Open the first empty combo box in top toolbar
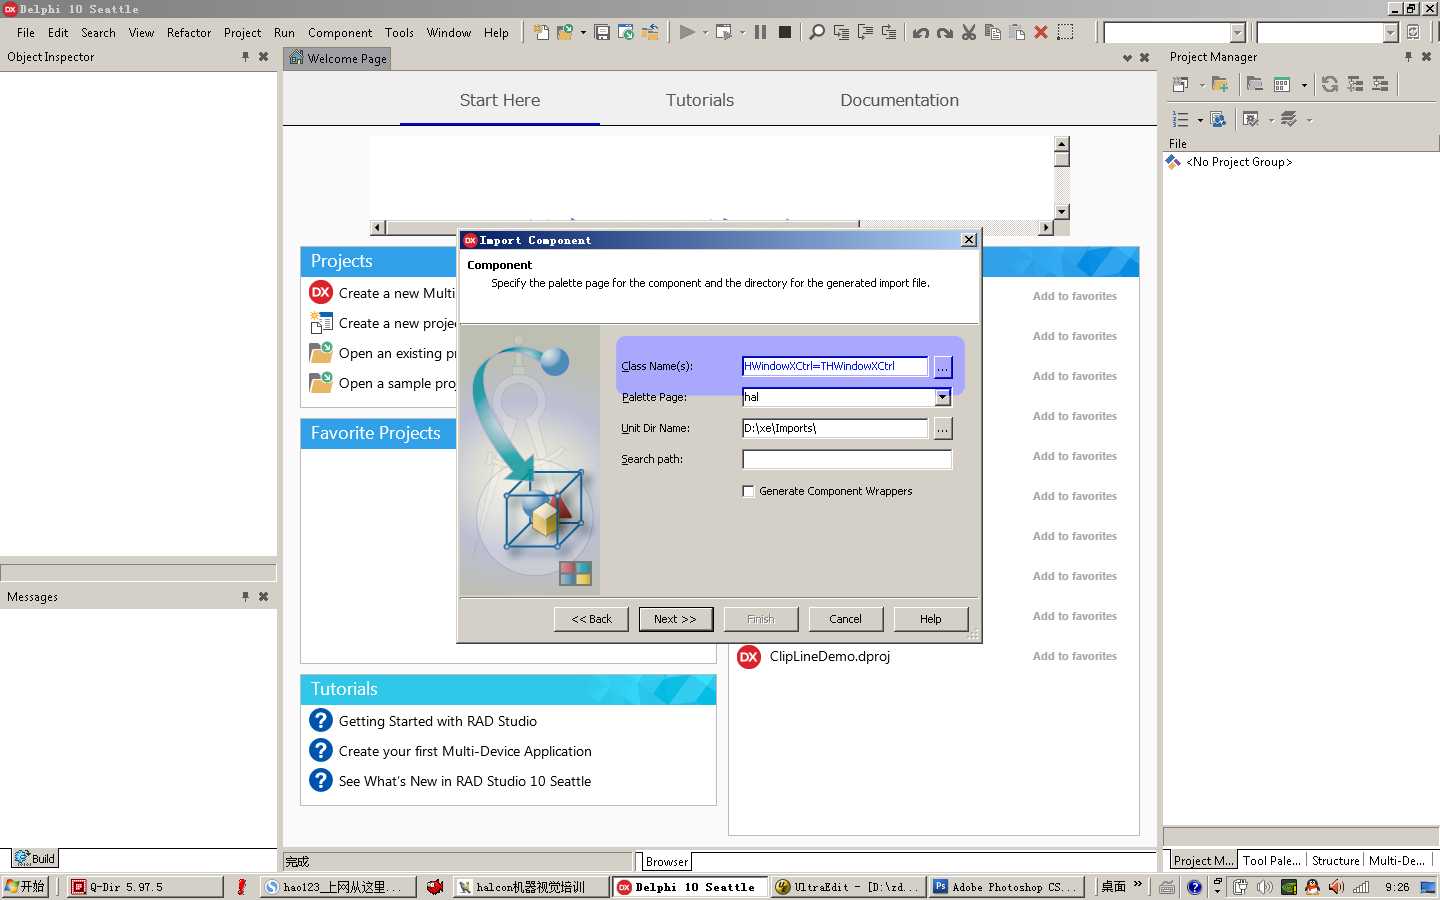This screenshot has height=900, width=1440. [x=1237, y=32]
